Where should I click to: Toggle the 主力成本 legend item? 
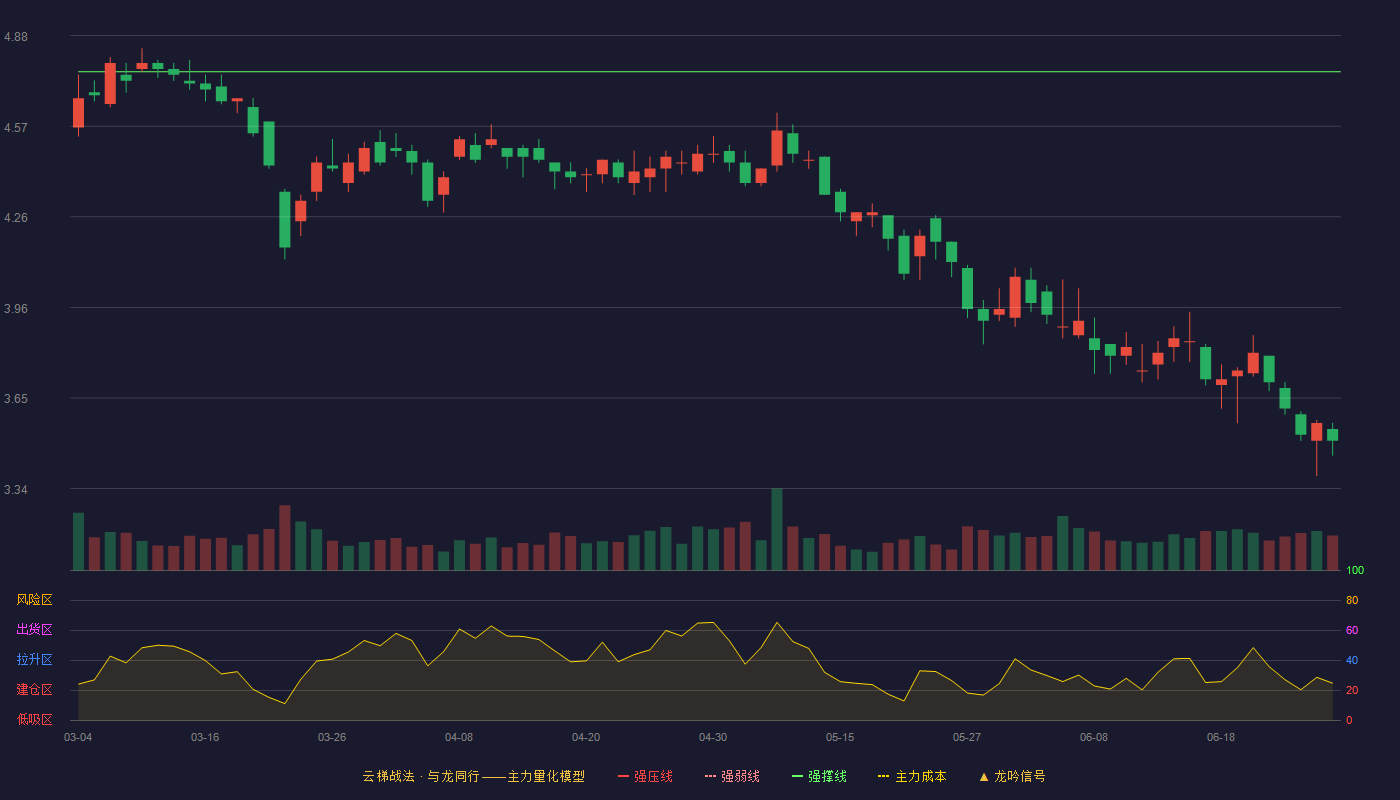tap(912, 776)
